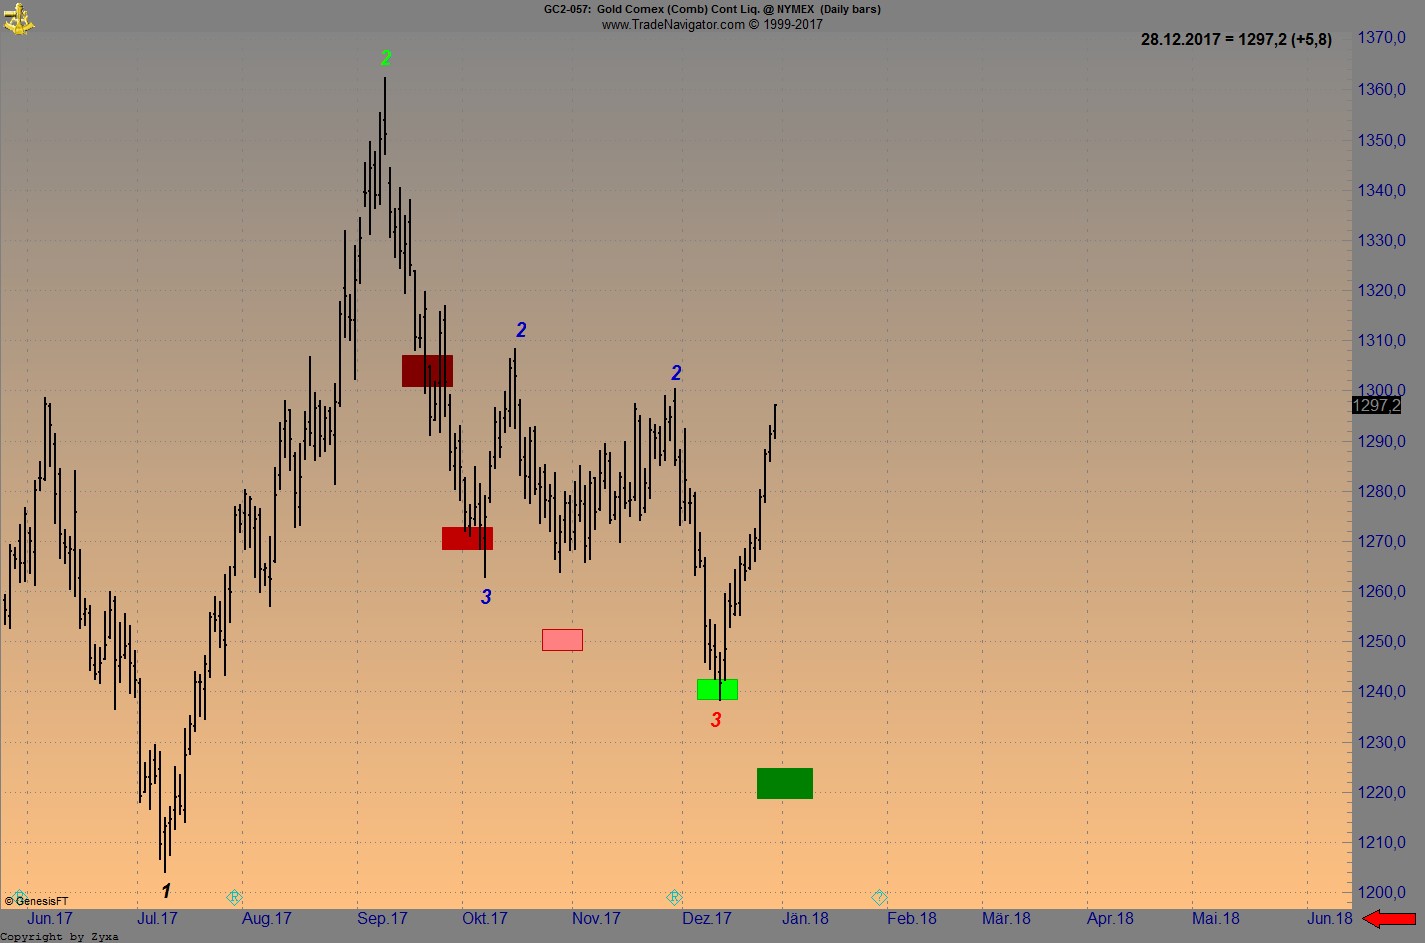
Task: Click the 1370,0 price scale label
Action: [x=1382, y=39]
